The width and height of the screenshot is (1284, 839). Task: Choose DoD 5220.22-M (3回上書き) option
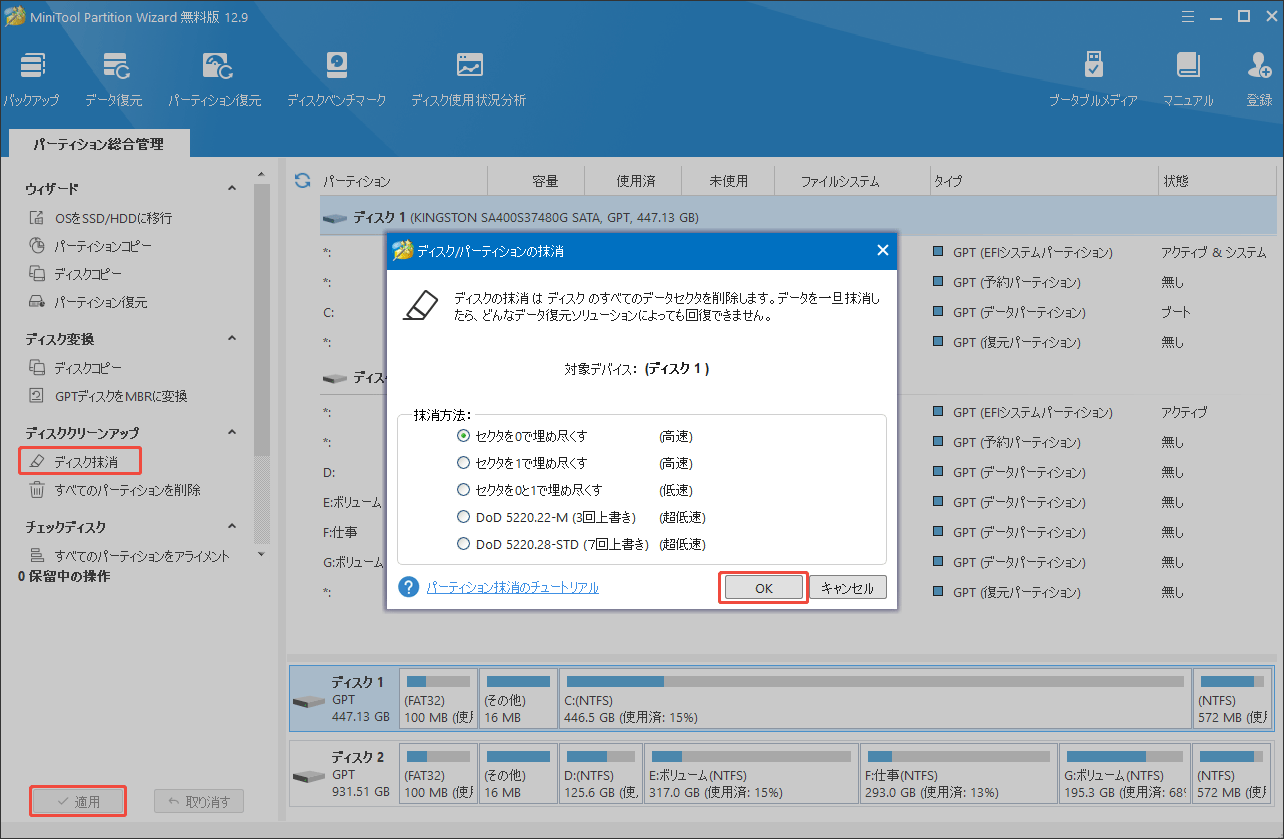click(463, 517)
